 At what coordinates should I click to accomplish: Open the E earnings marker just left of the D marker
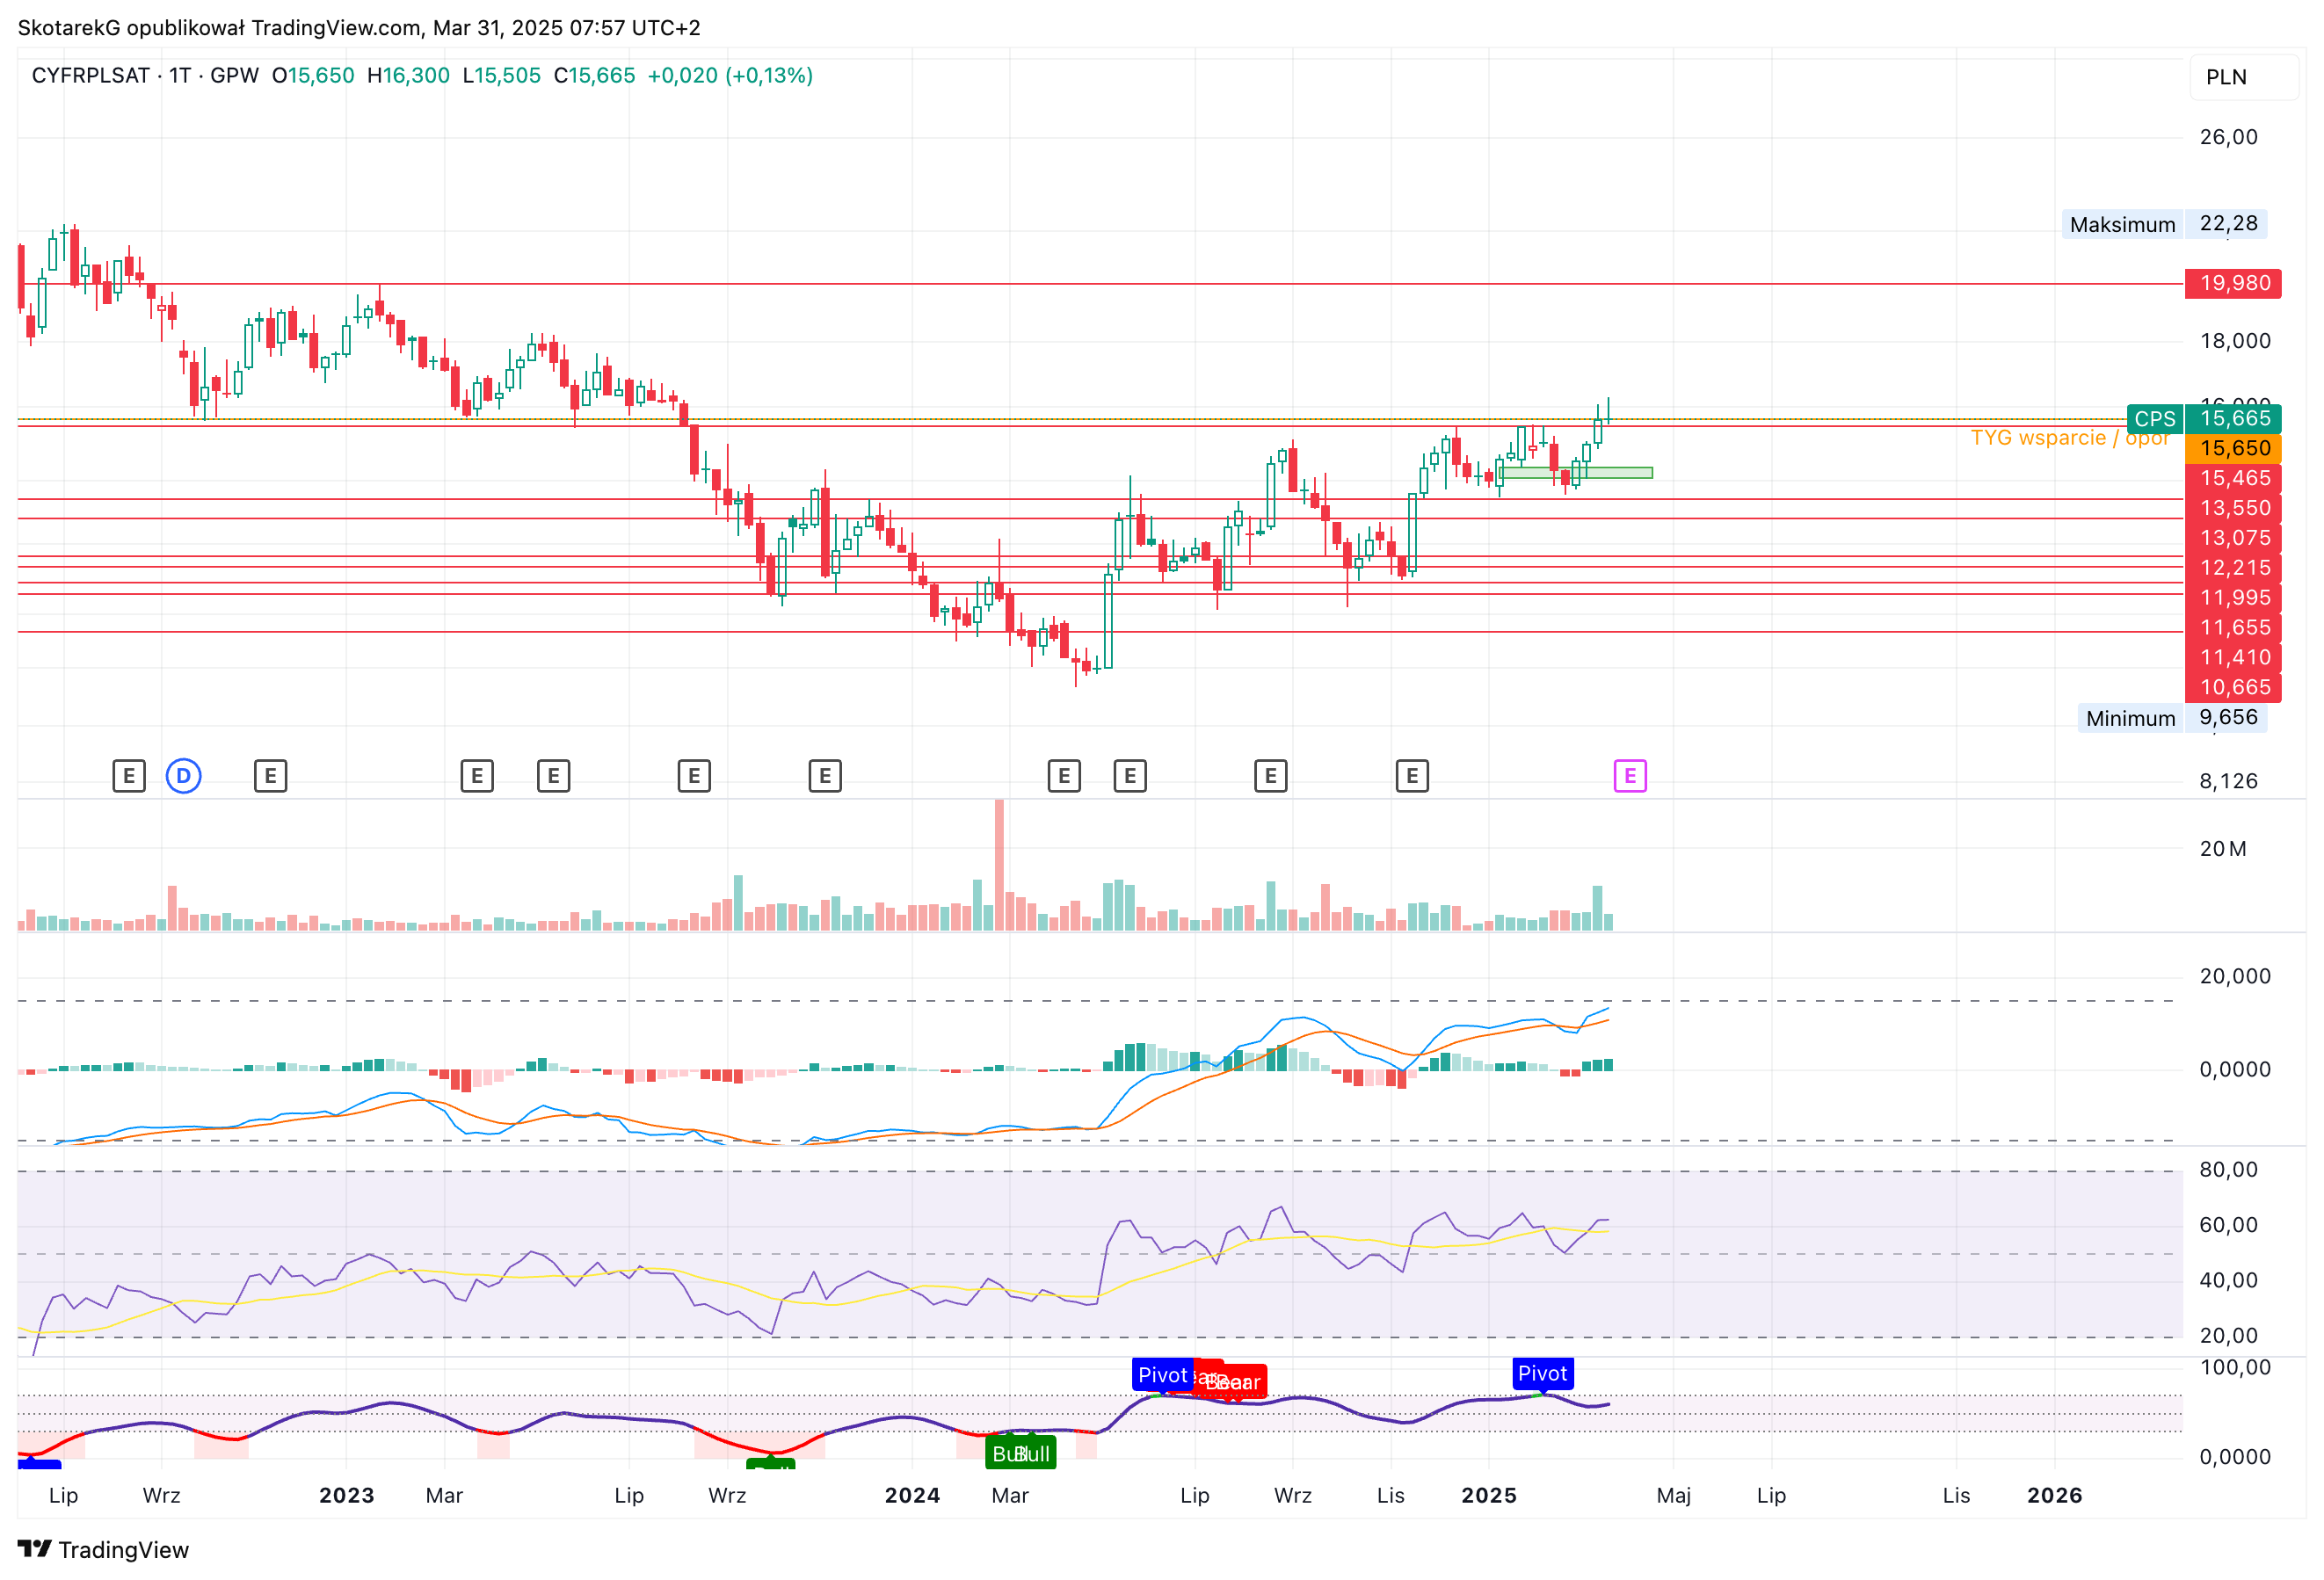[x=129, y=776]
